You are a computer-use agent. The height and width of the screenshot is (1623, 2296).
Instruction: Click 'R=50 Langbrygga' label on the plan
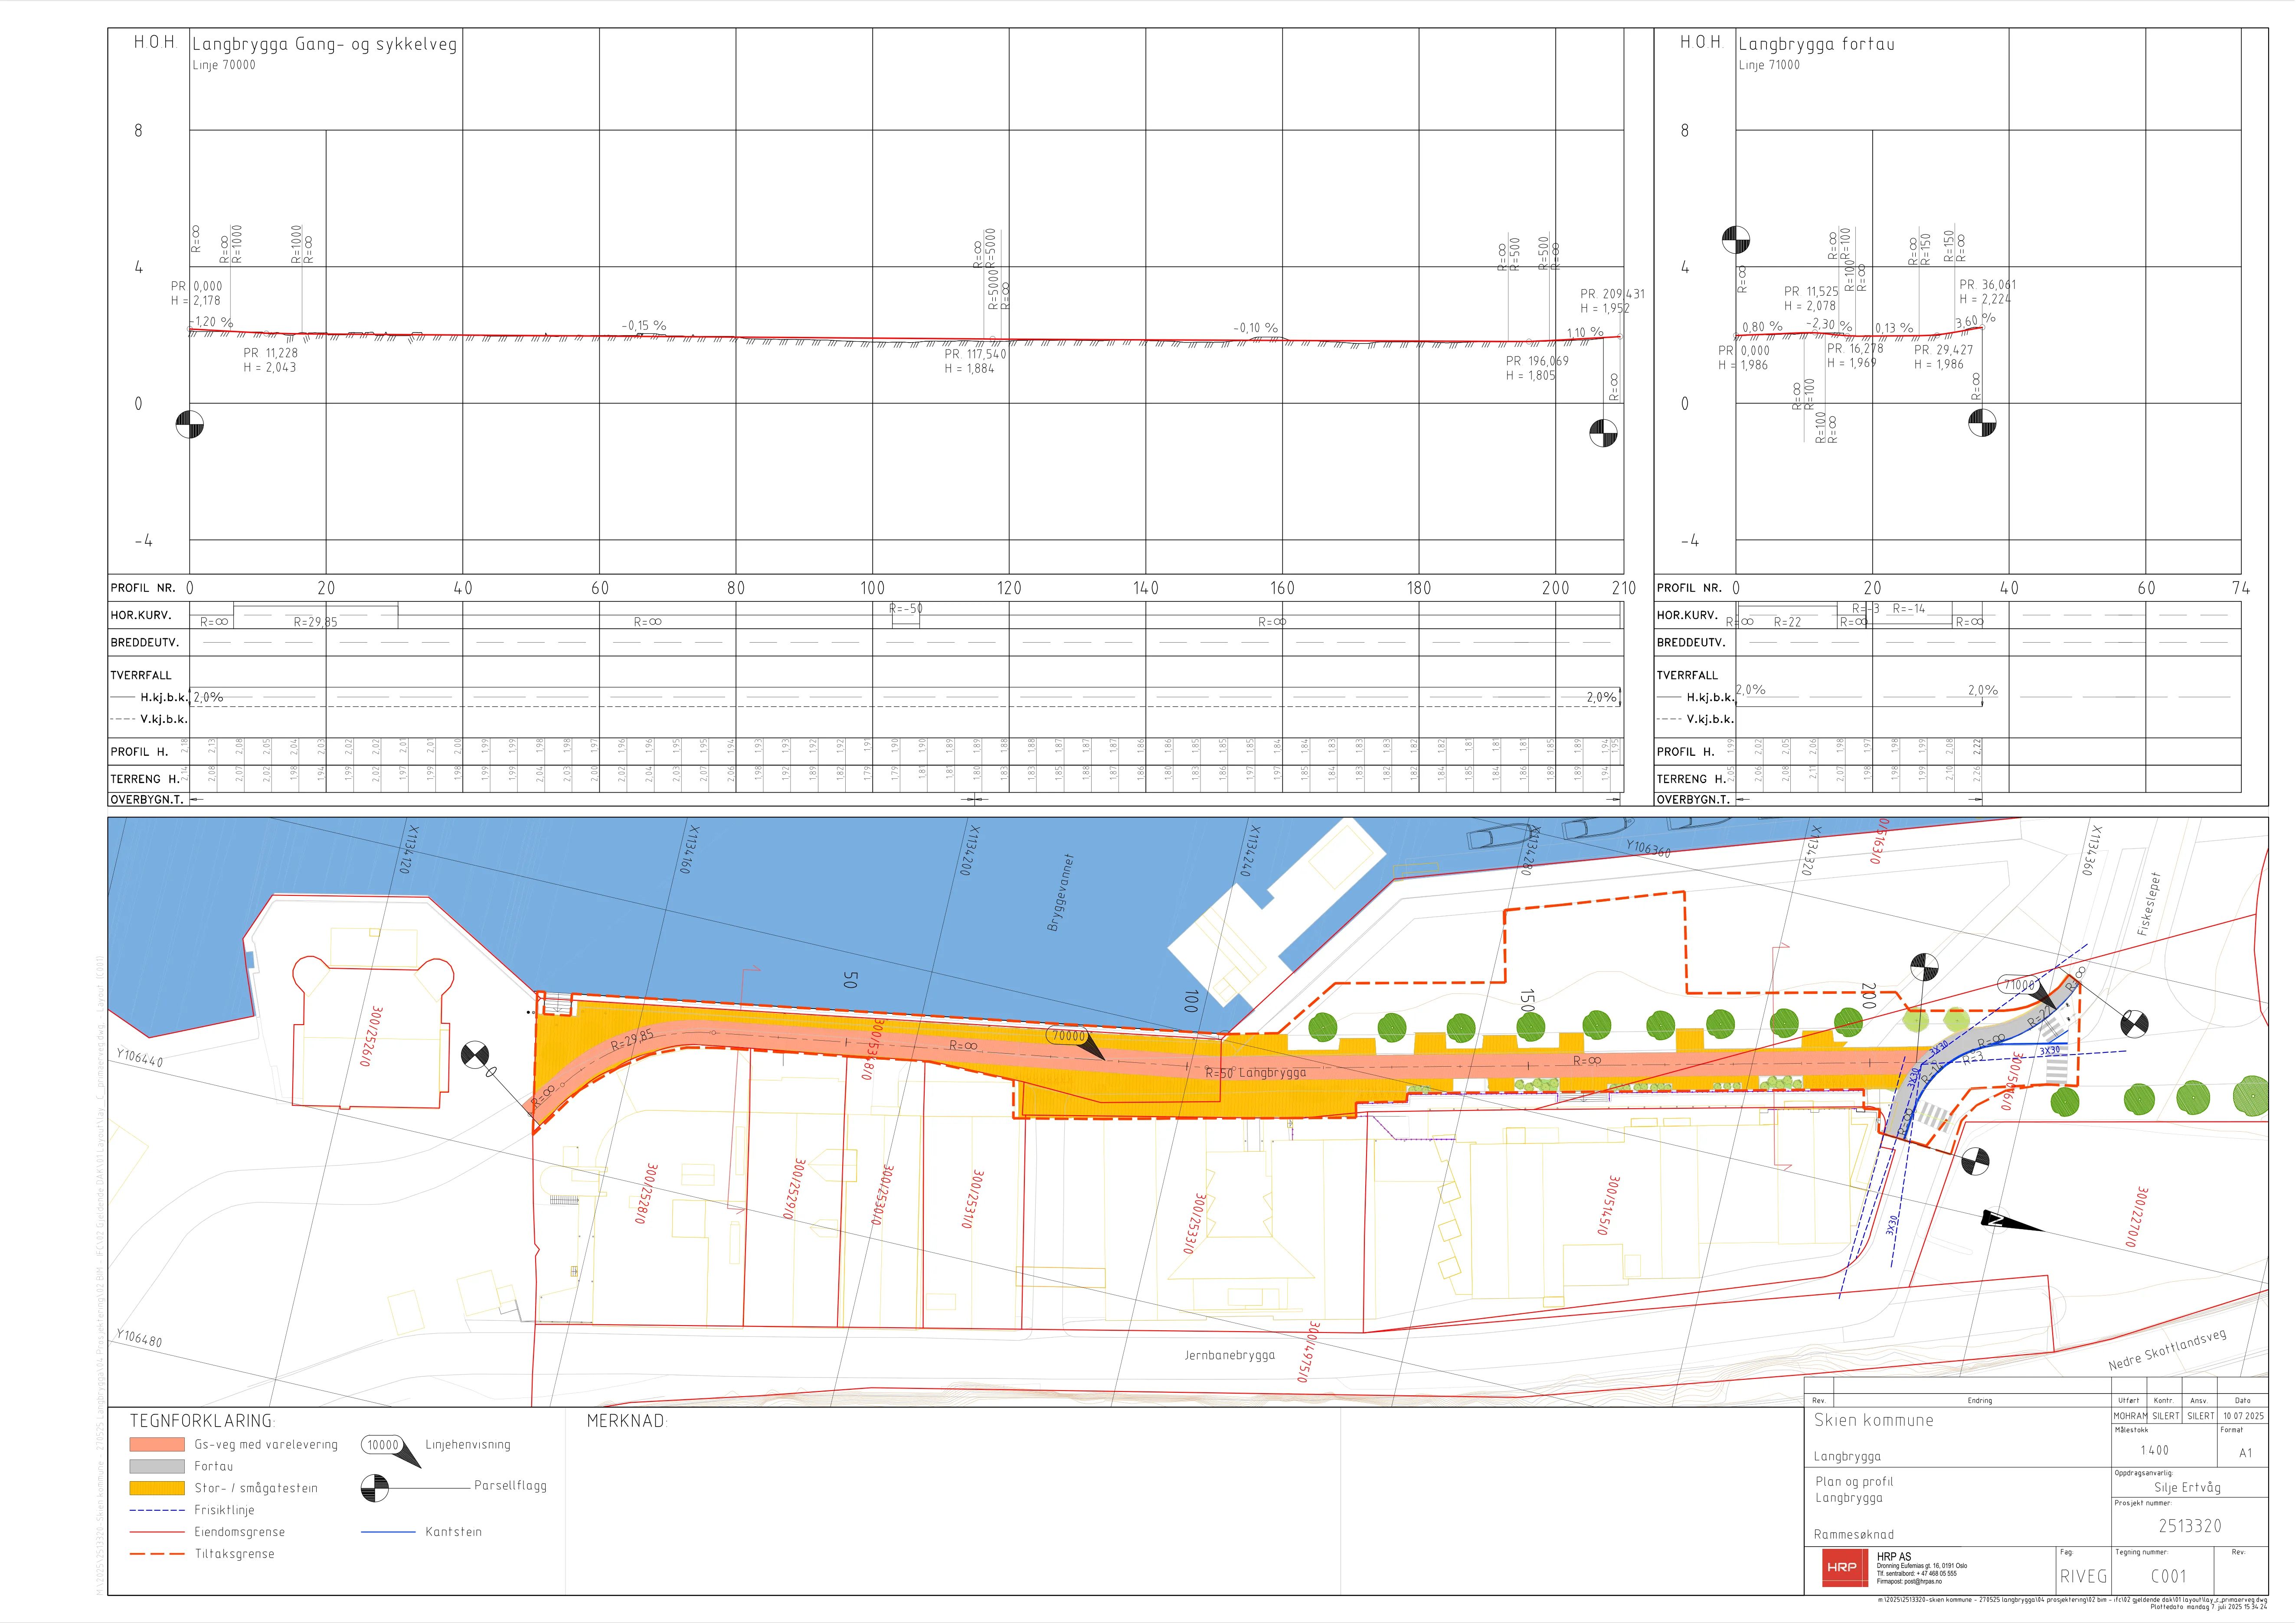pos(1255,1073)
